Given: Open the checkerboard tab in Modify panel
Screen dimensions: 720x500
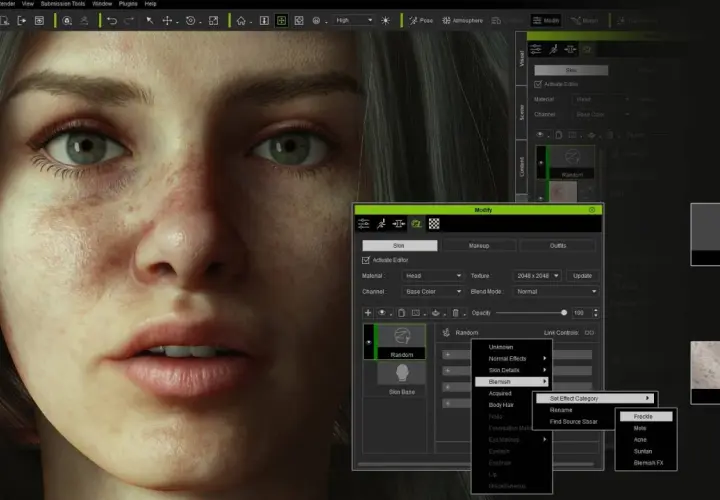Looking at the screenshot, I should point(434,224).
